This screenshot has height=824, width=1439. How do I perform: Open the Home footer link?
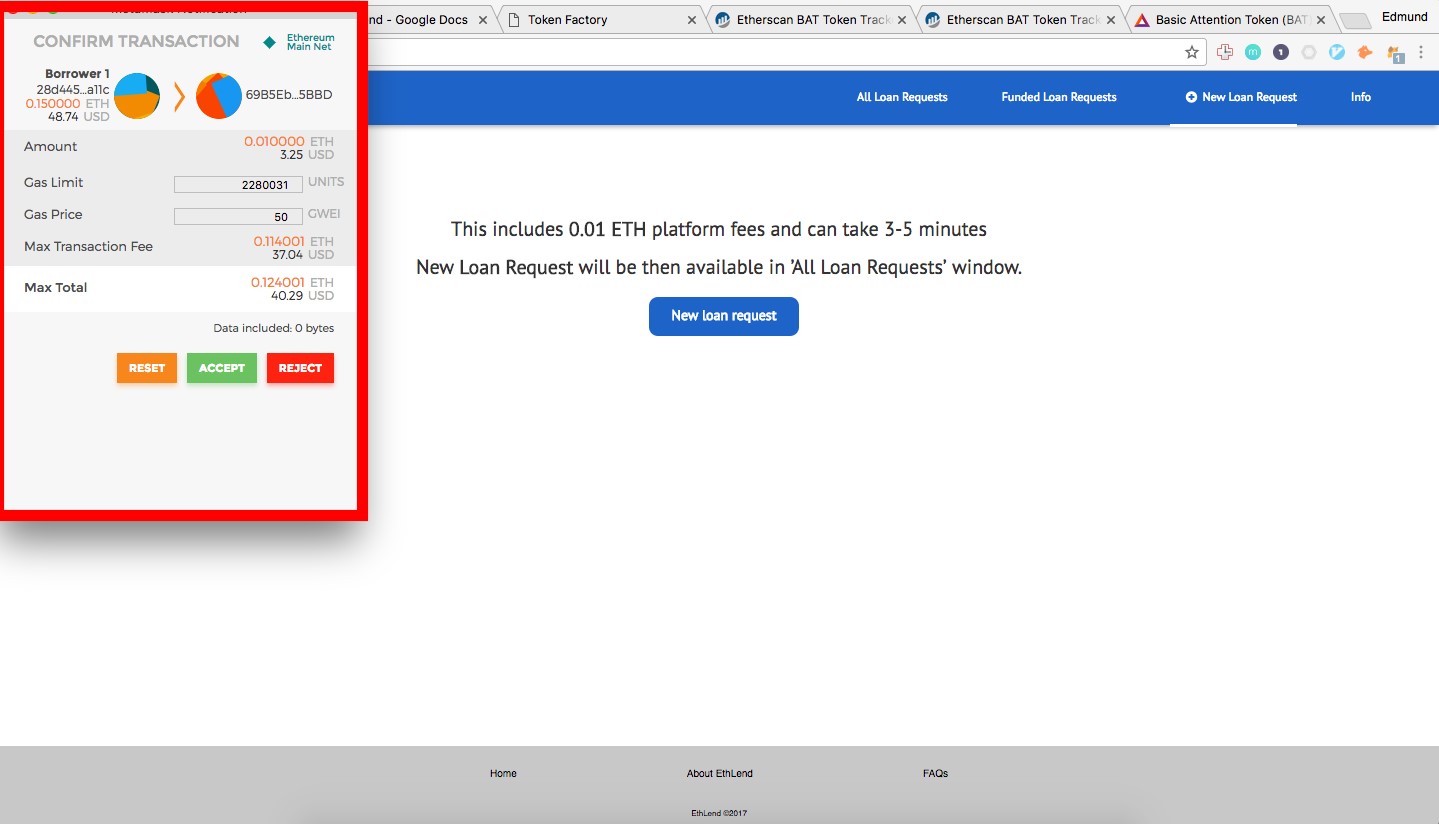[x=503, y=773]
